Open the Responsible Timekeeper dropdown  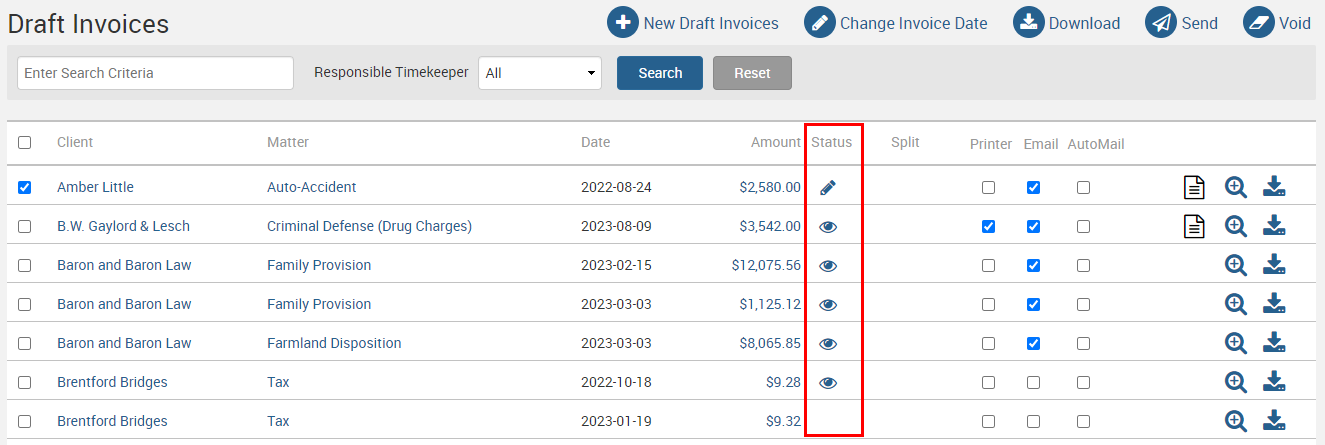[540, 73]
